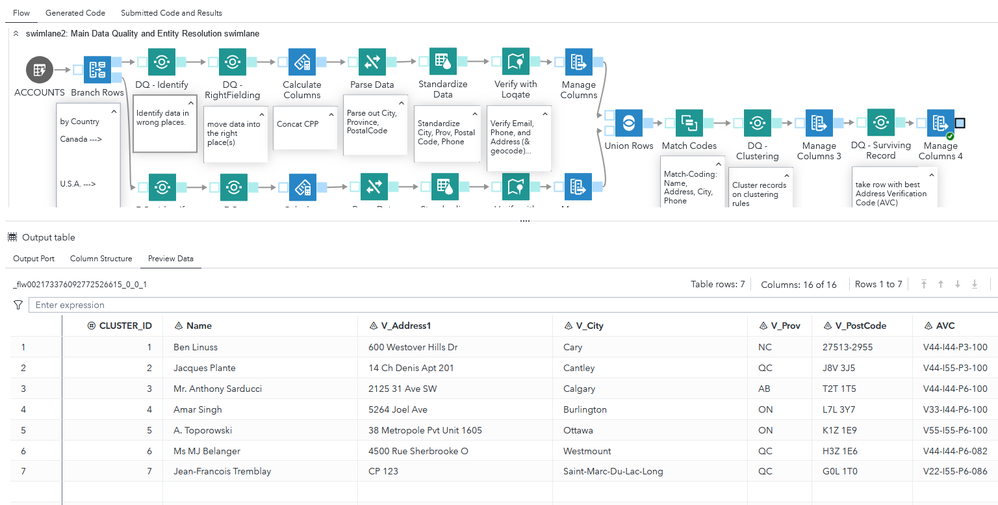Select the Manage Columns 3 node
The width and height of the screenshot is (998, 505).
[819, 123]
